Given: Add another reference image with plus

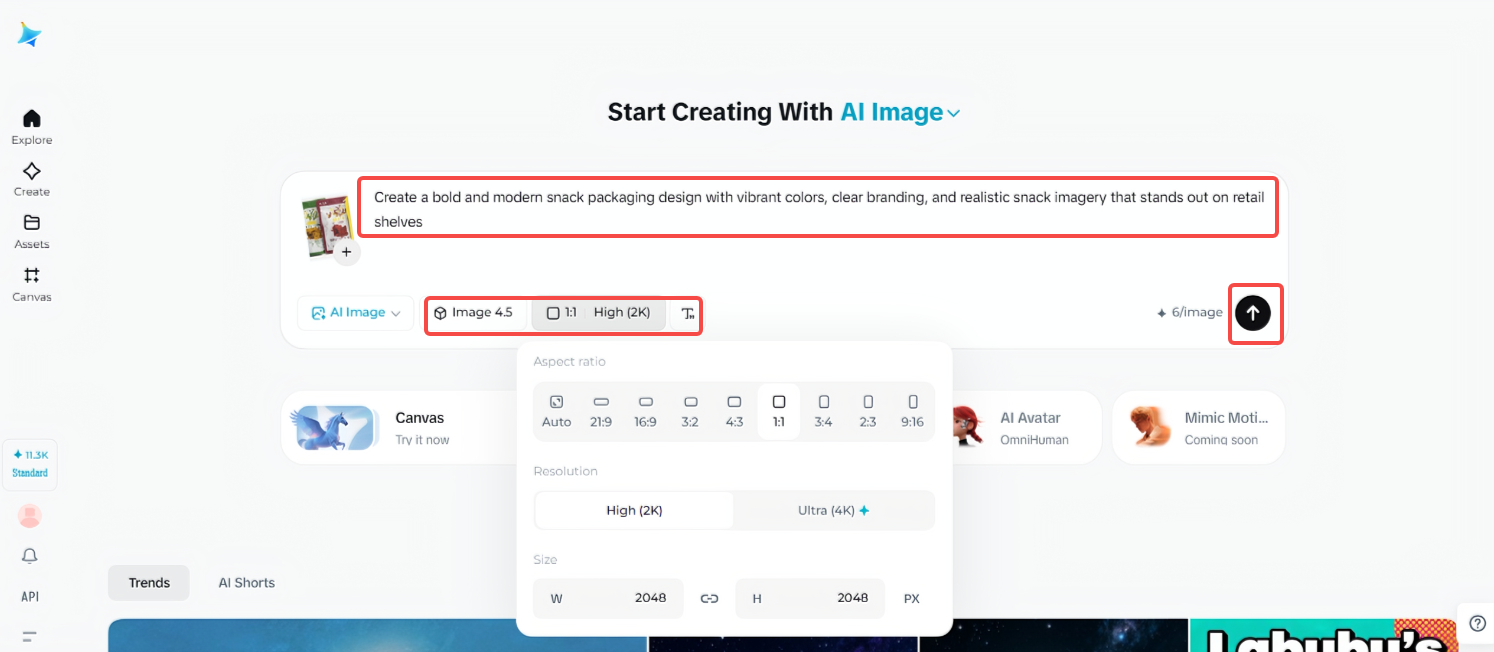Looking at the screenshot, I should coord(346,252).
